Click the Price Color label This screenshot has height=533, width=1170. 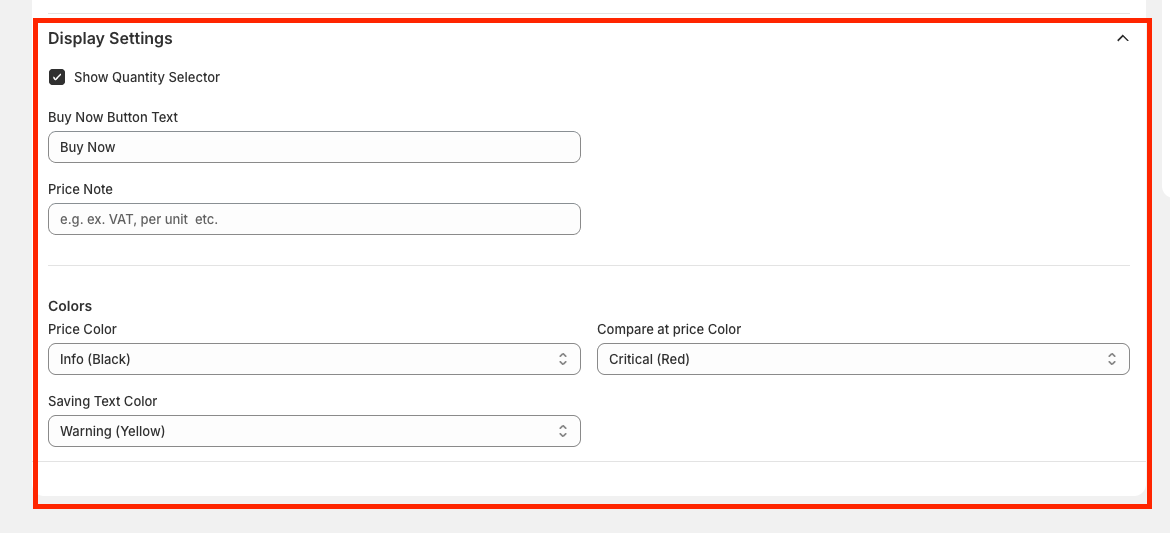(x=82, y=329)
